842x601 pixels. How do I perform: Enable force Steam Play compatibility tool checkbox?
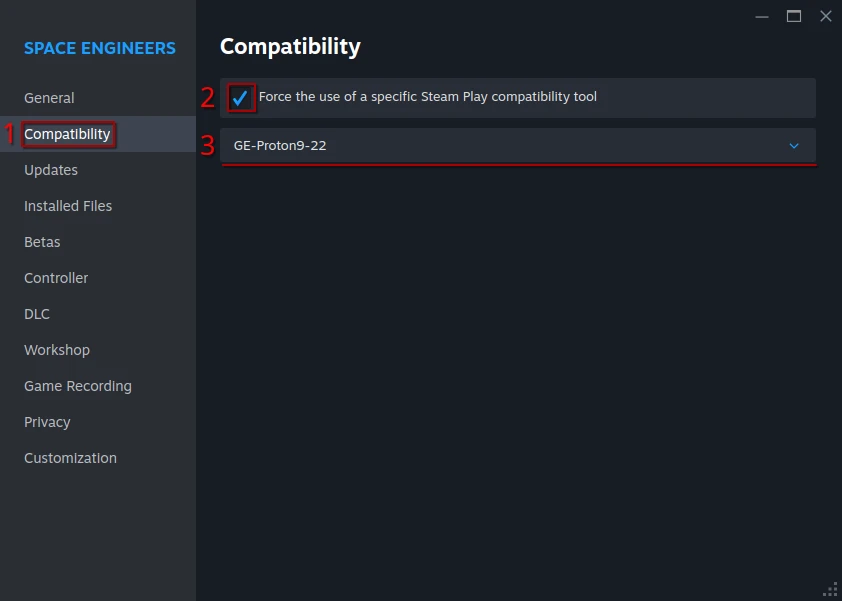(240, 97)
